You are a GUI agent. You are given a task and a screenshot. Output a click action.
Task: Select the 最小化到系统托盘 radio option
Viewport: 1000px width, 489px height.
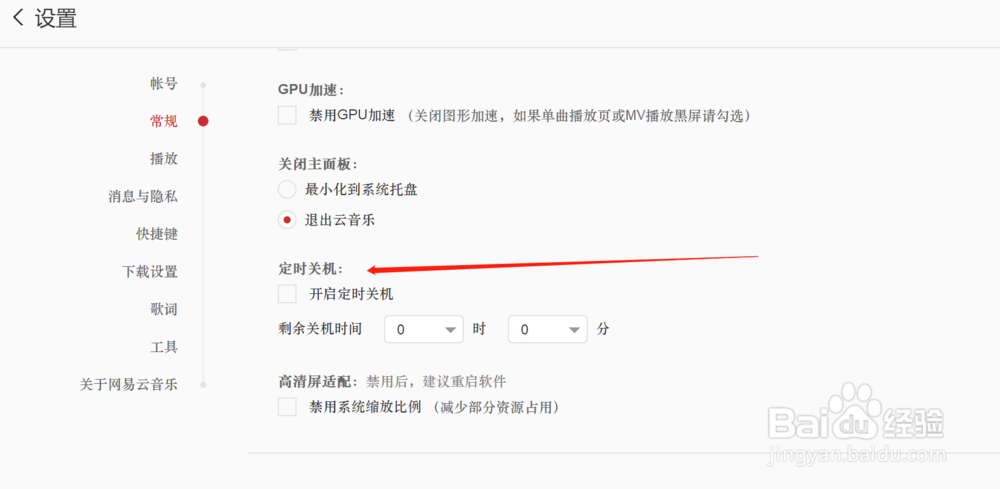click(287, 189)
